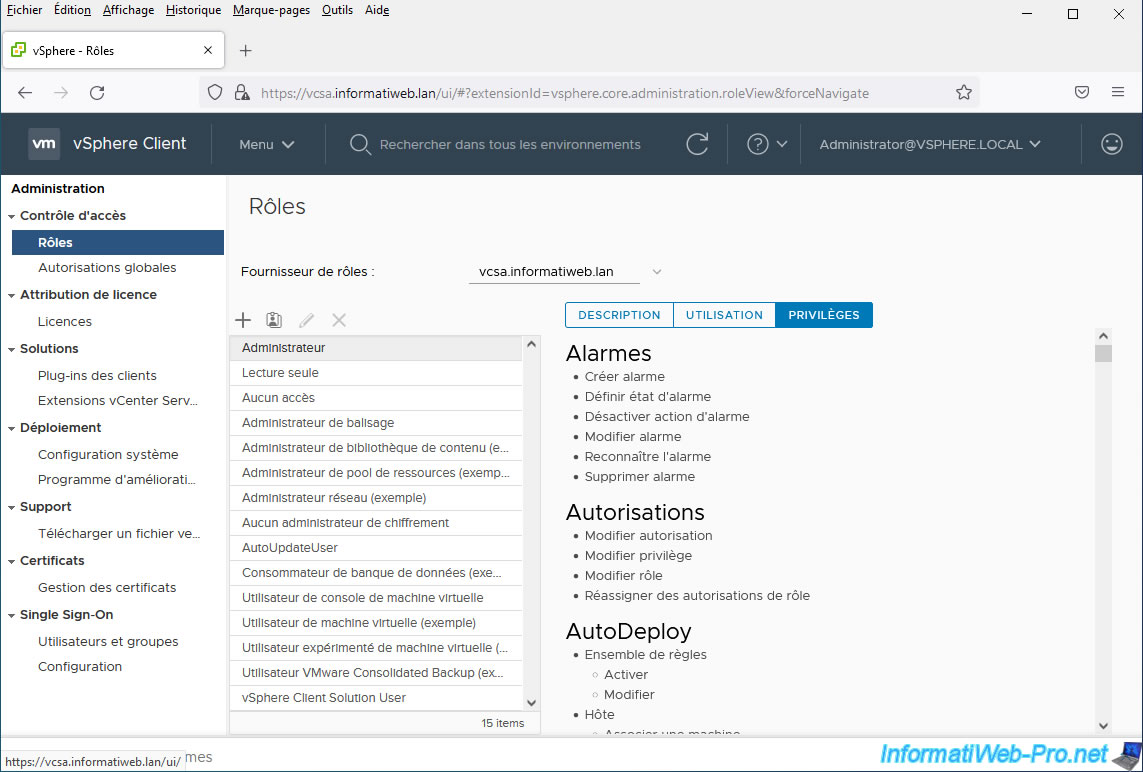Switch to the UTILISATION tab

click(725, 315)
